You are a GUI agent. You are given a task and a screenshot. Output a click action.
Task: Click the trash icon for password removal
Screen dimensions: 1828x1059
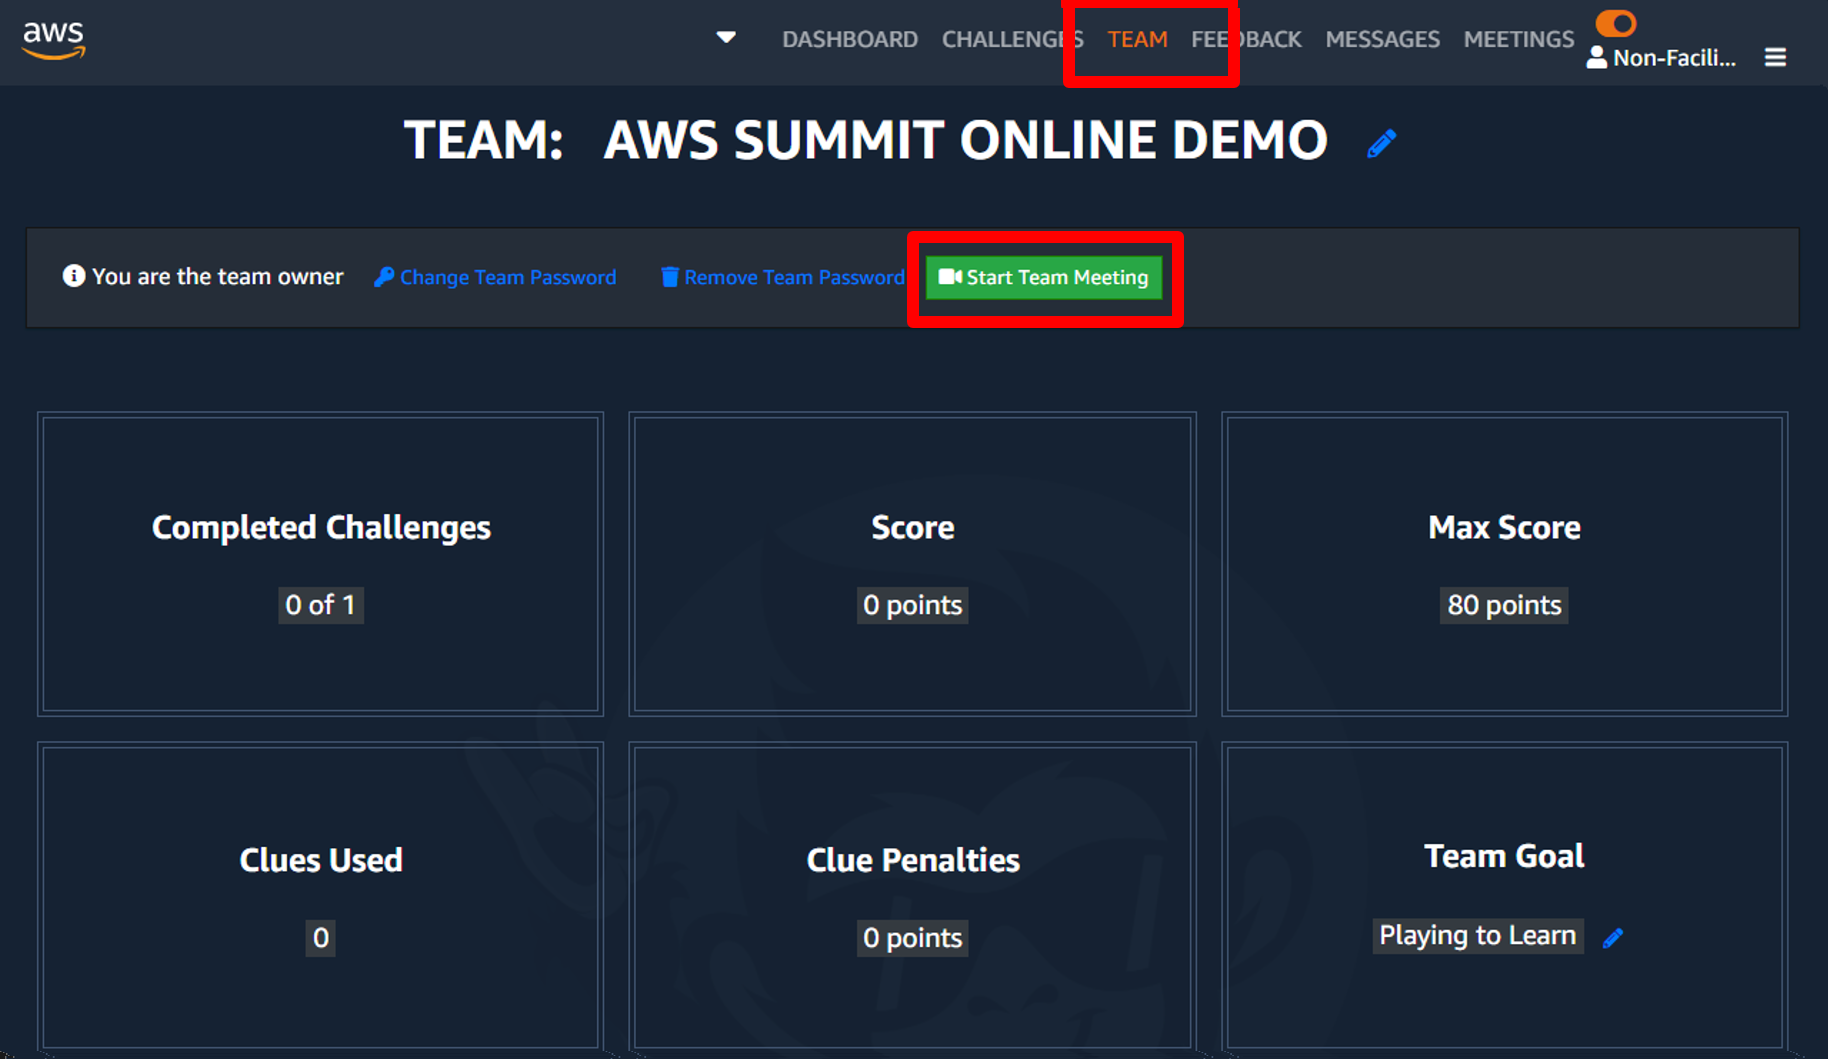669,277
